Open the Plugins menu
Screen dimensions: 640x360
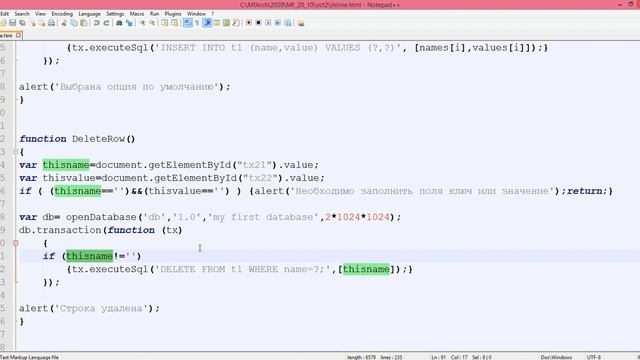point(173,14)
